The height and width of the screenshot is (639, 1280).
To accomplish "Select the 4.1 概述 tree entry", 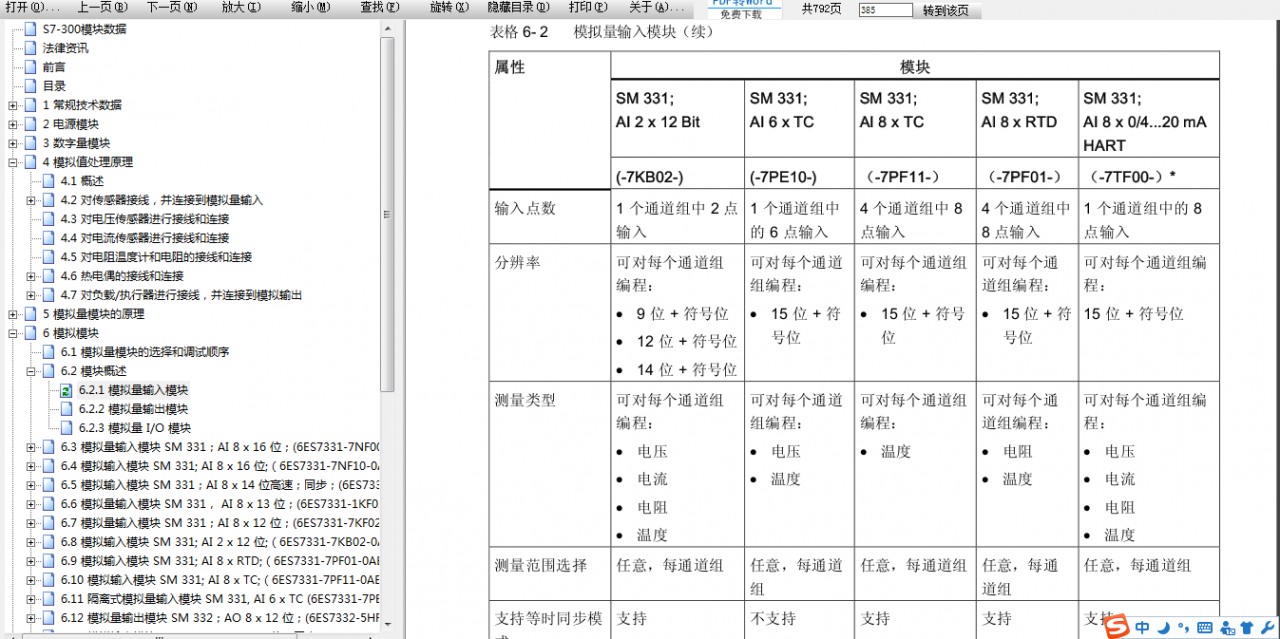I will (x=82, y=181).
